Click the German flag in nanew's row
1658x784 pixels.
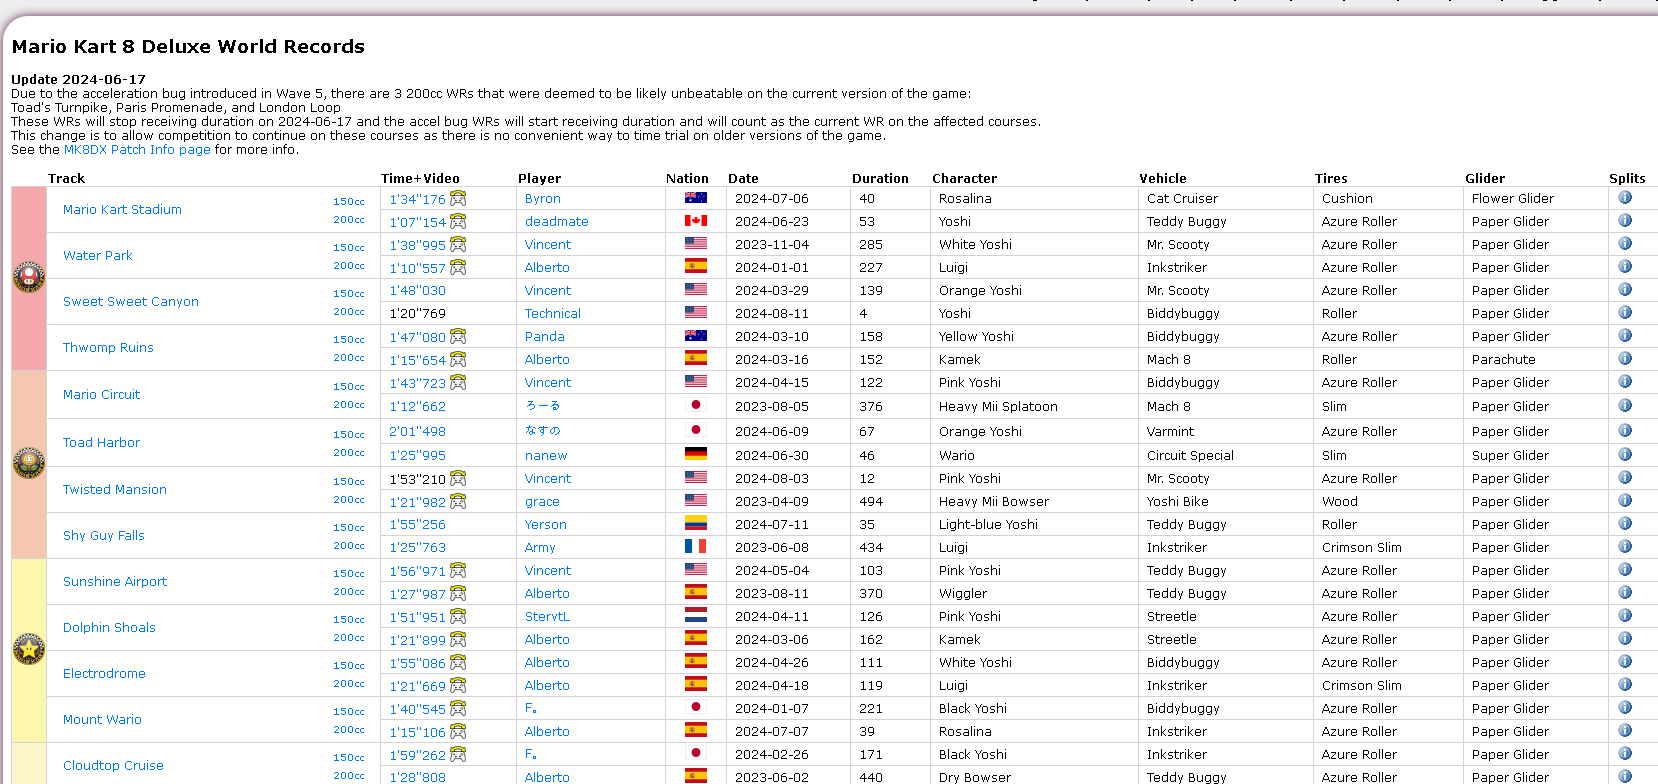[696, 454]
